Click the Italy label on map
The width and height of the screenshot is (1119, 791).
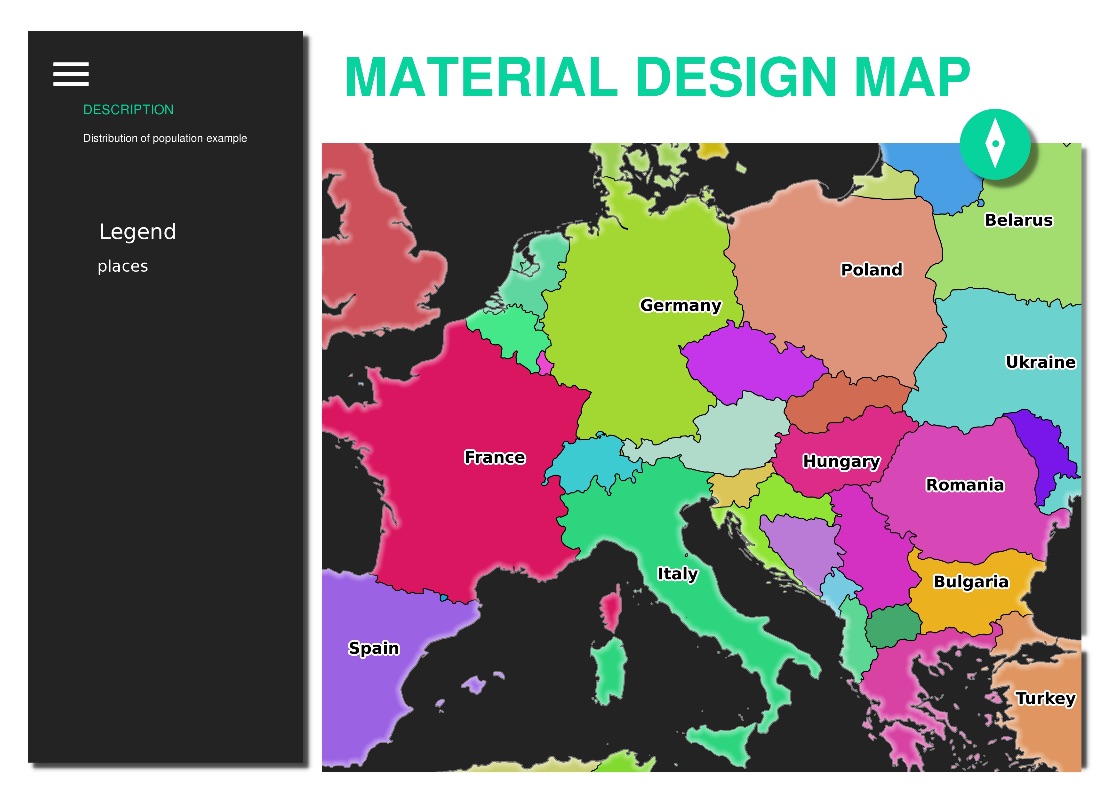tap(677, 574)
